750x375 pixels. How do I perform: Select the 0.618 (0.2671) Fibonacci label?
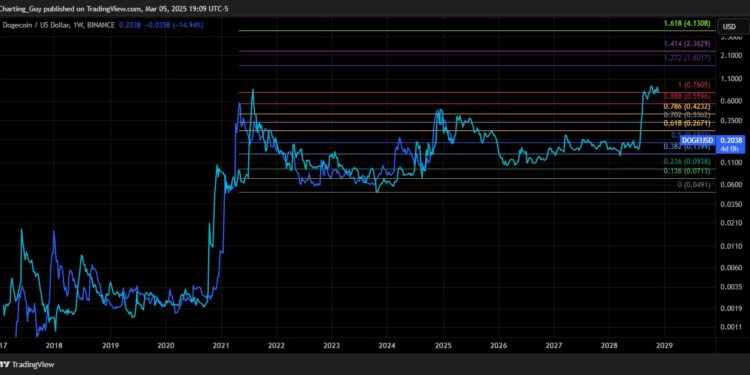pyautogui.click(x=687, y=123)
